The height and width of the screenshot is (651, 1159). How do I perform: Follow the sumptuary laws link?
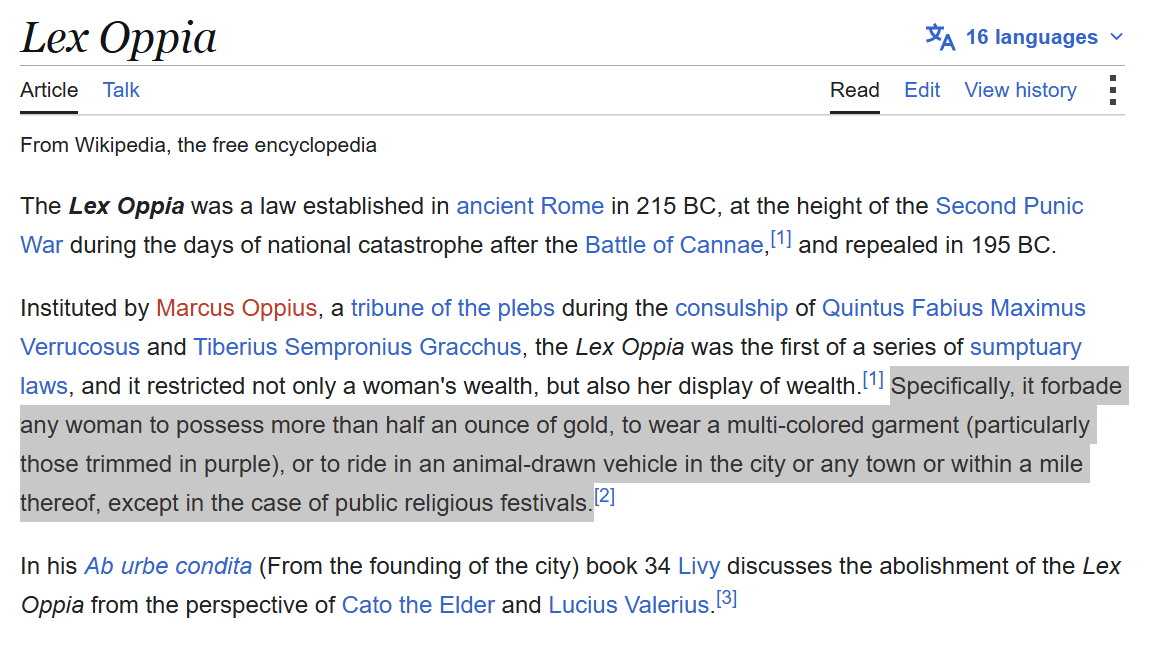point(1025,347)
